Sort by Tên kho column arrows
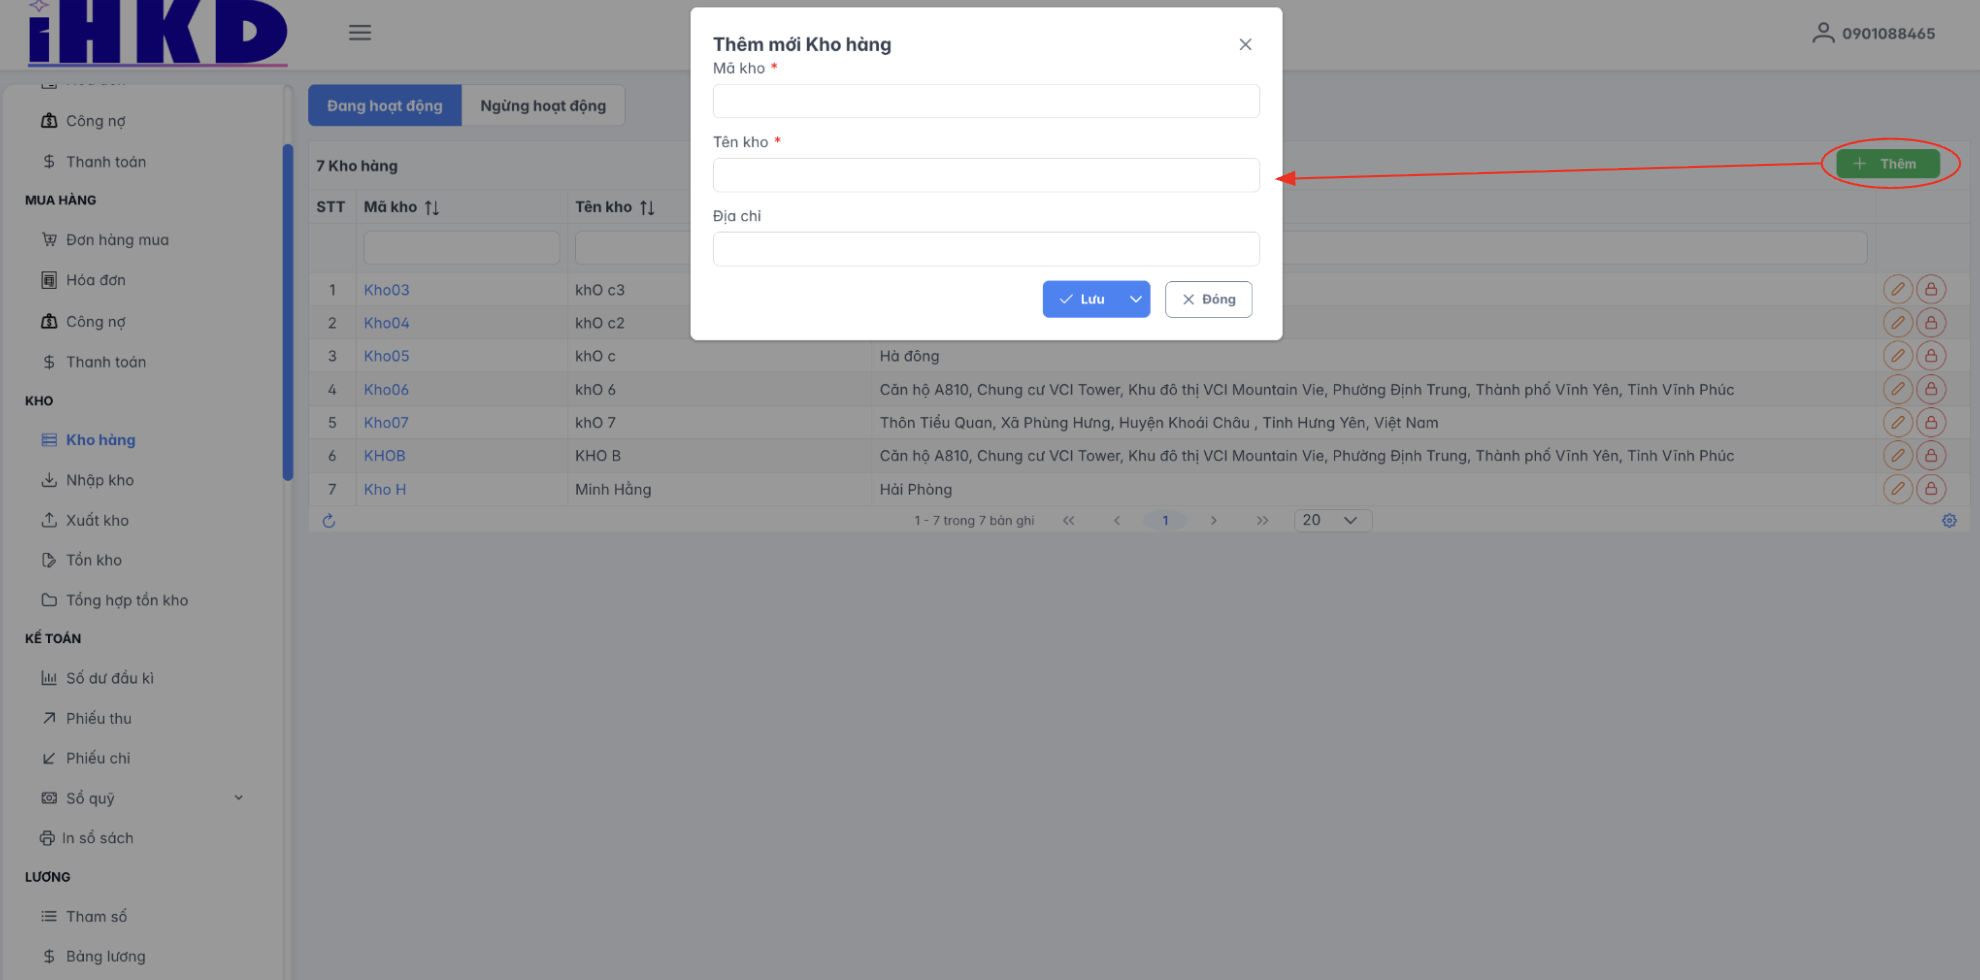The height and width of the screenshot is (980, 1980). [x=647, y=208]
